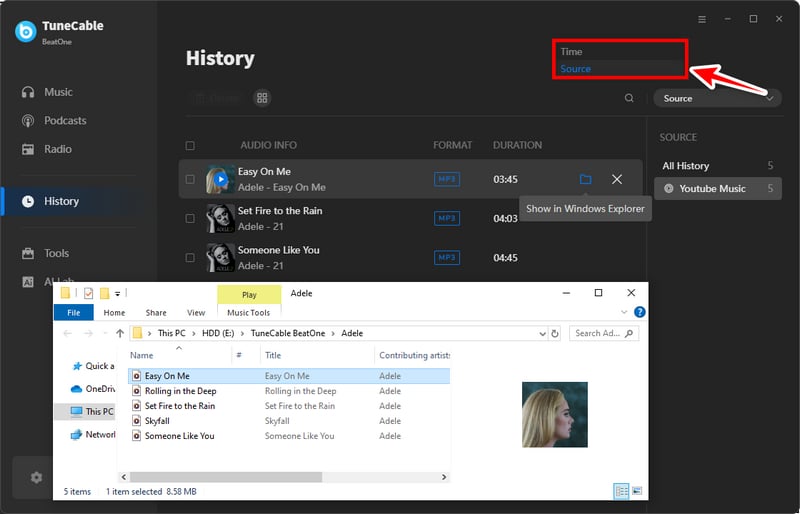This screenshot has height=514, width=800.
Task: Go to the History page
Action: tap(50, 201)
